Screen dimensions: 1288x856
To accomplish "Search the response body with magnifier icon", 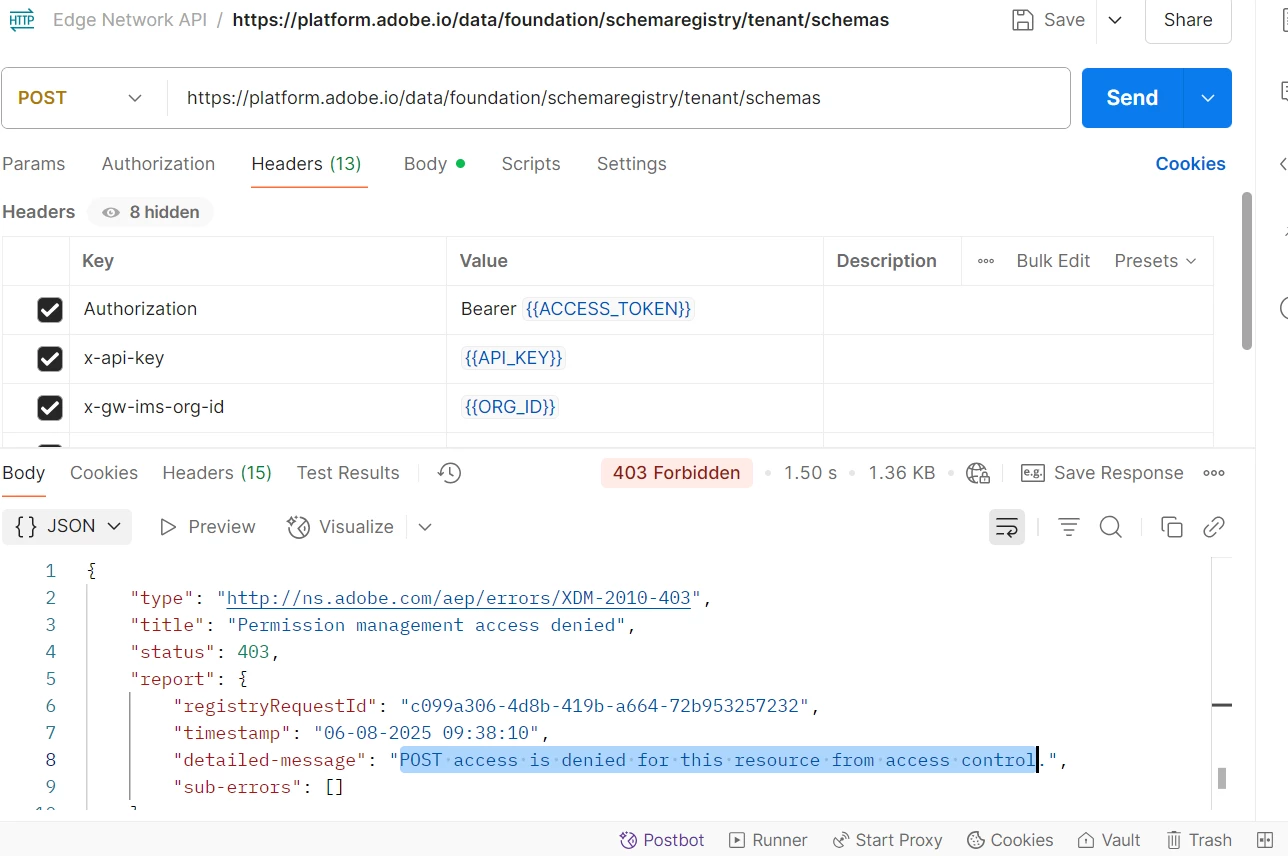I will point(1111,527).
